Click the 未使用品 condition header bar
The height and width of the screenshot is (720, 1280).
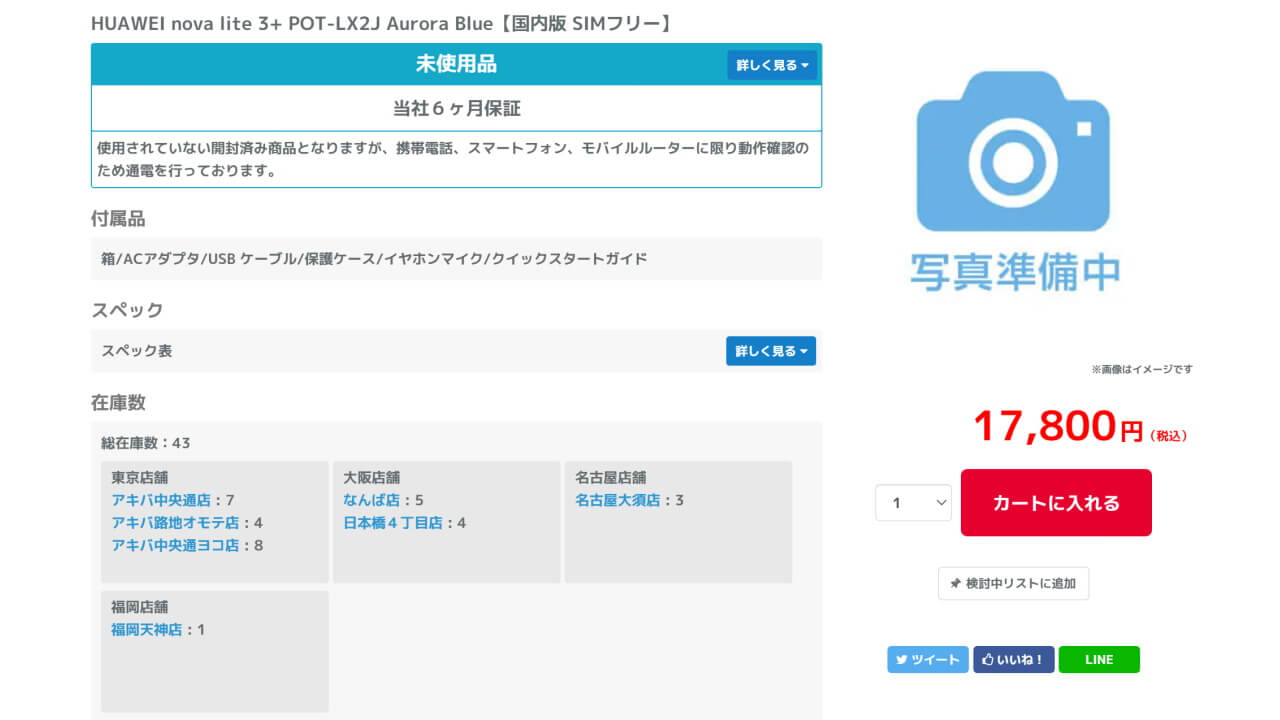pyautogui.click(x=456, y=65)
